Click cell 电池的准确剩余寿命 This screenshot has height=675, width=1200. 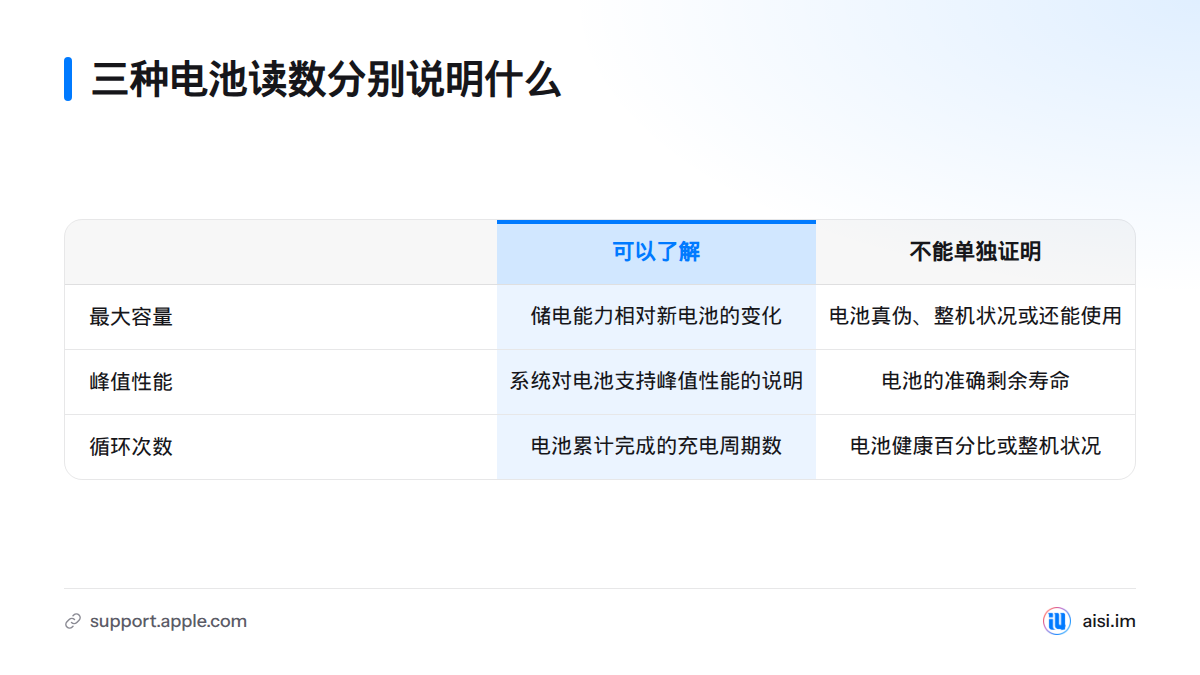[975, 382]
